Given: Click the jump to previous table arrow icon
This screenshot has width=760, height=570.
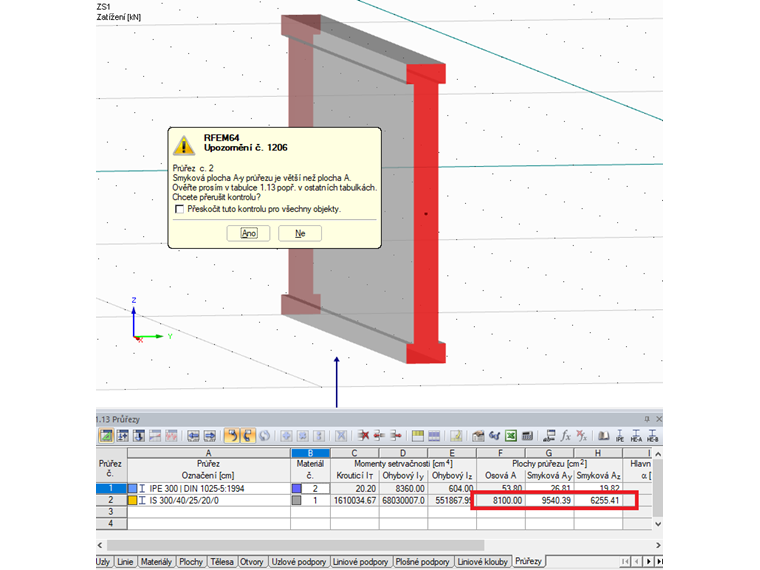Looking at the screenshot, I should (x=193, y=436).
